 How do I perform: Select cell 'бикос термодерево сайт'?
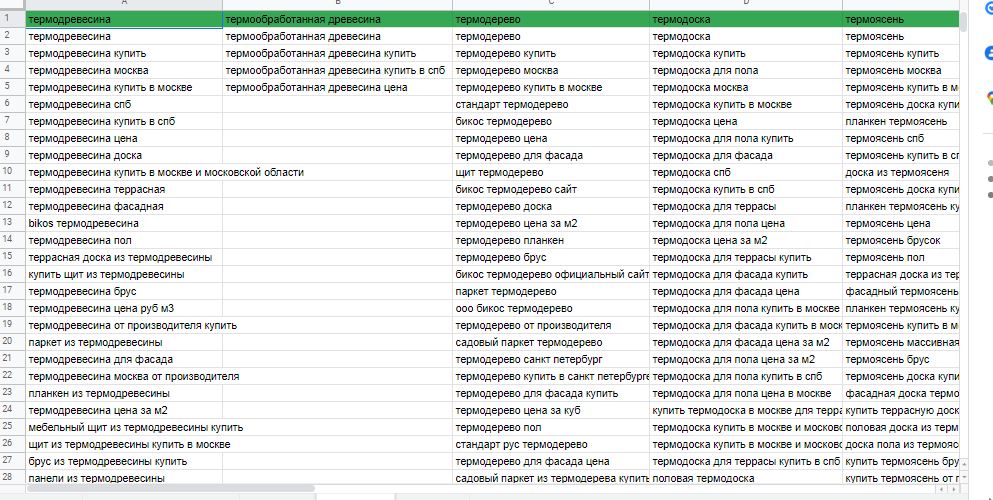[551, 189]
